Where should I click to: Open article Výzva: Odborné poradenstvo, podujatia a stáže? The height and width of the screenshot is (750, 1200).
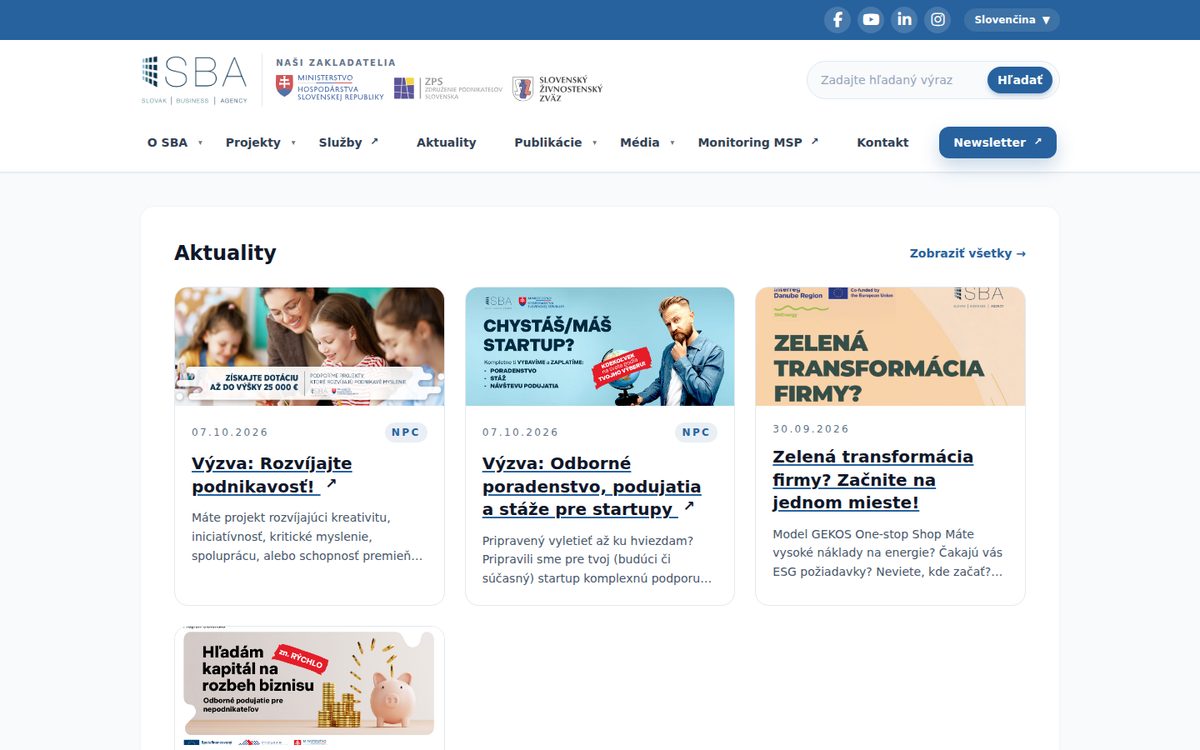pyautogui.click(x=591, y=486)
